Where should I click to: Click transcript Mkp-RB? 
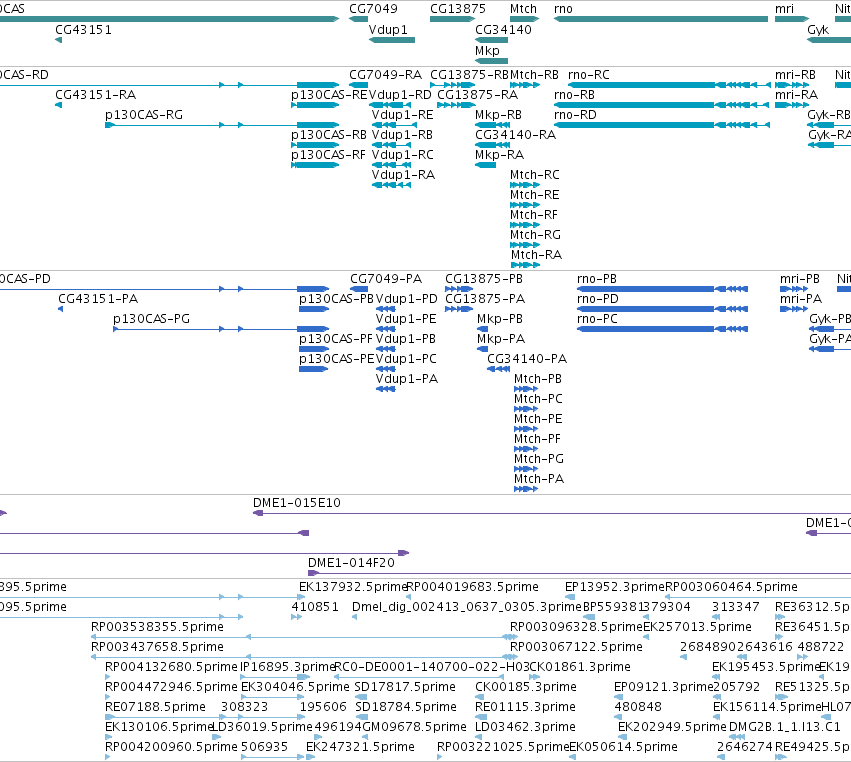tap(493, 125)
